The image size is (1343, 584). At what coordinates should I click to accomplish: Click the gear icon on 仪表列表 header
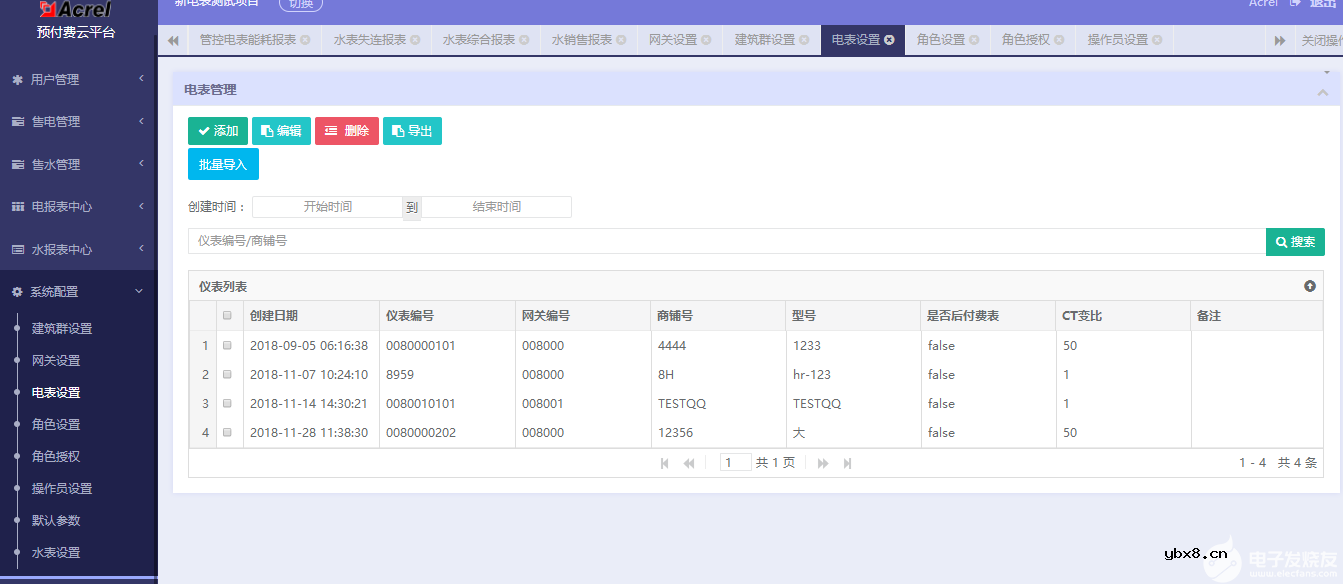pos(1309,285)
